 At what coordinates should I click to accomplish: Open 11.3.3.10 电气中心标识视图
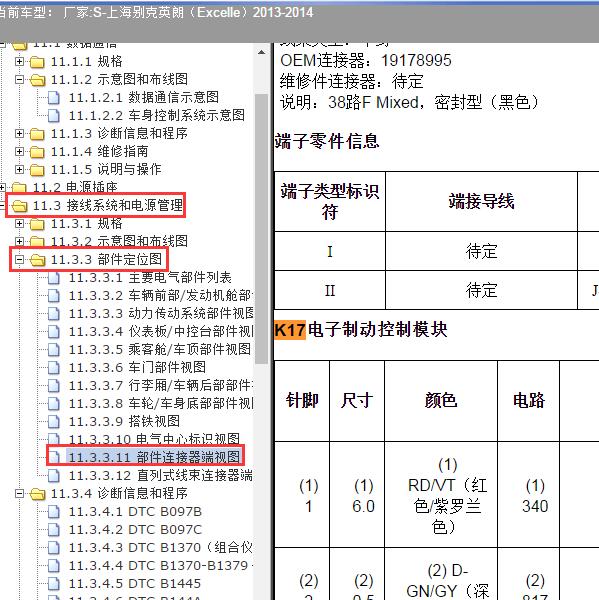pos(154,439)
